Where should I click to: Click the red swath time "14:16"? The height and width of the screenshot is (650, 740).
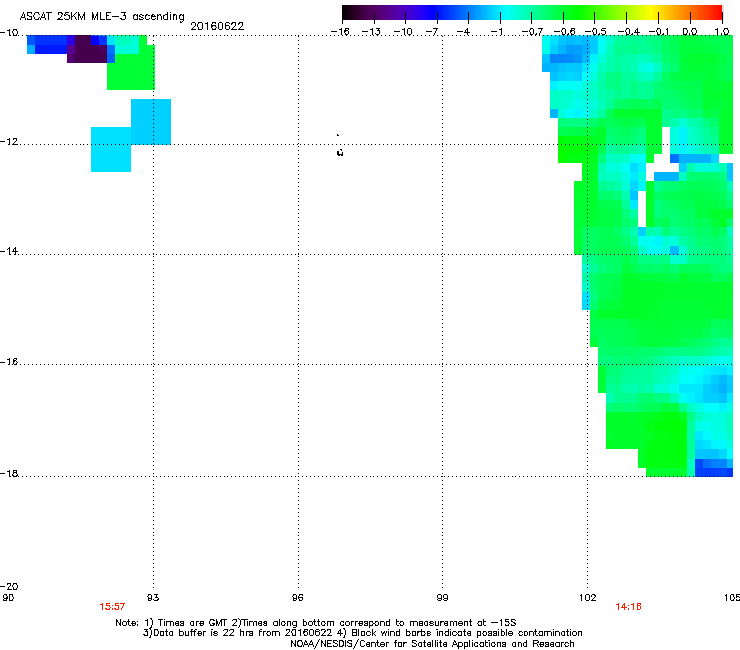(x=629, y=607)
